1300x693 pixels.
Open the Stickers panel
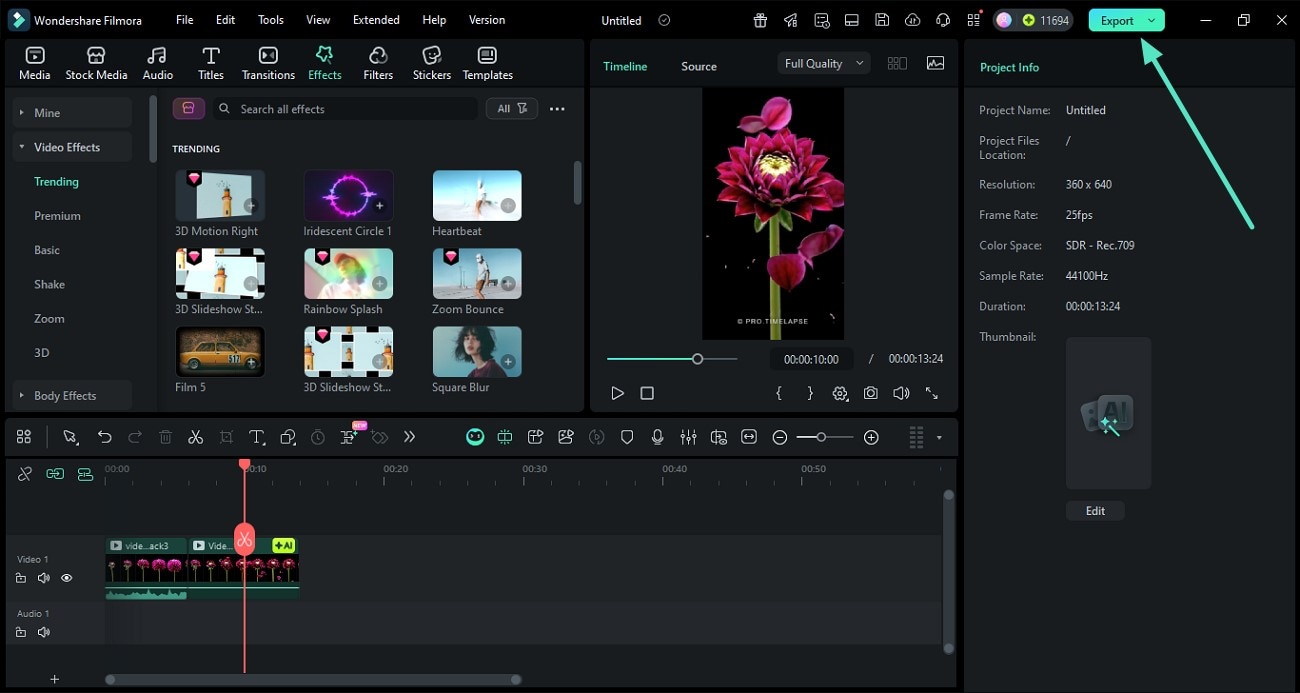(x=432, y=63)
